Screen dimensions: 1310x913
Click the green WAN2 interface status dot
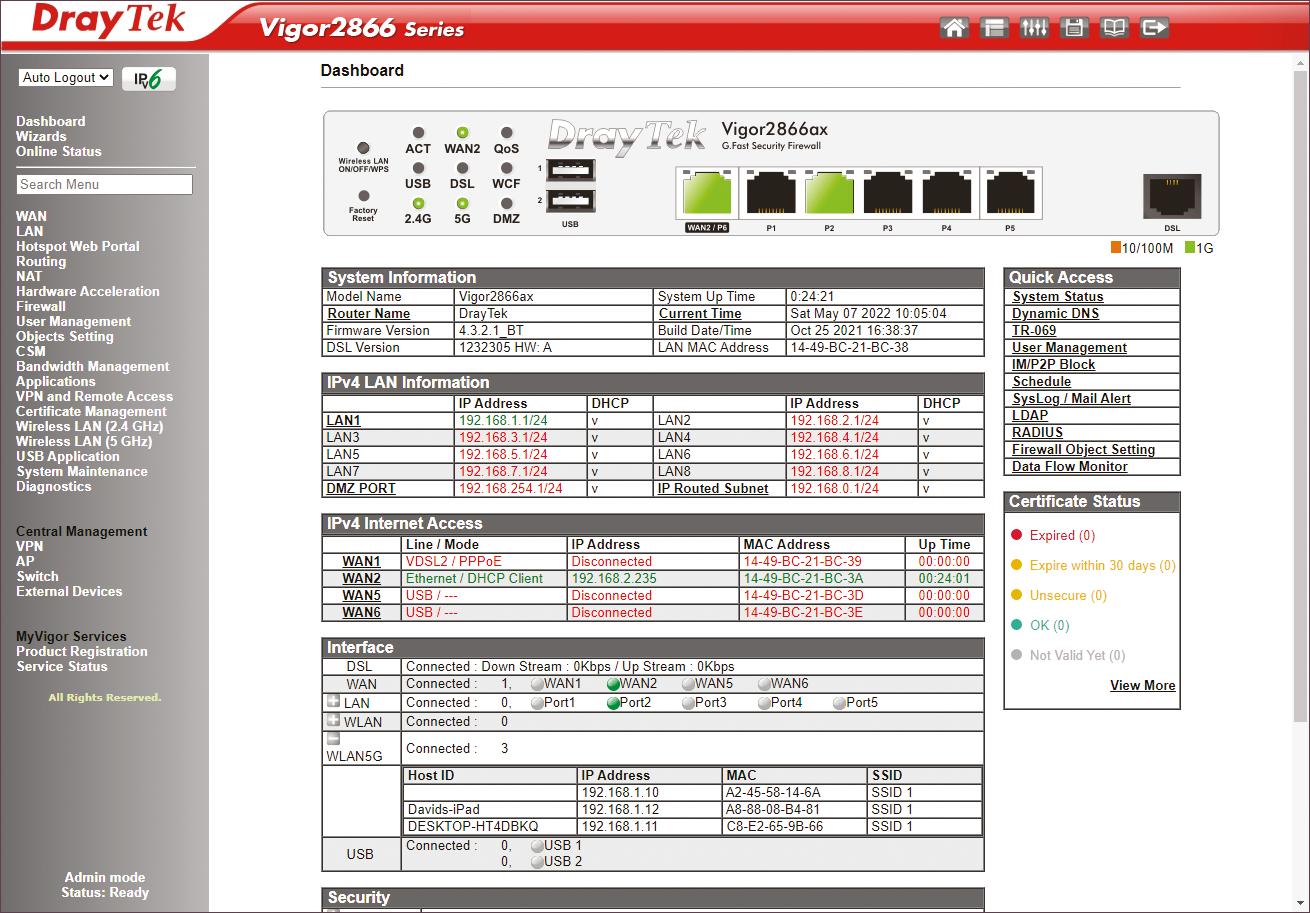613,684
